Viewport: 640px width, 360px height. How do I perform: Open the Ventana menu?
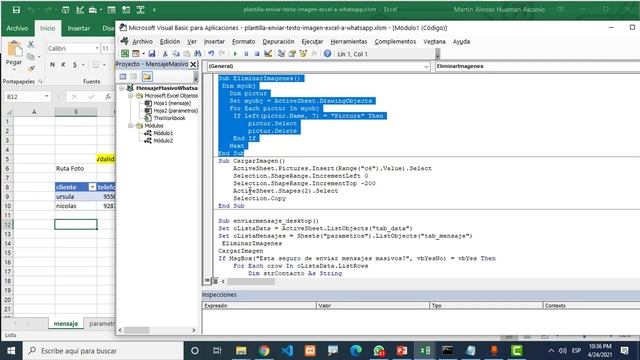[x=434, y=42]
